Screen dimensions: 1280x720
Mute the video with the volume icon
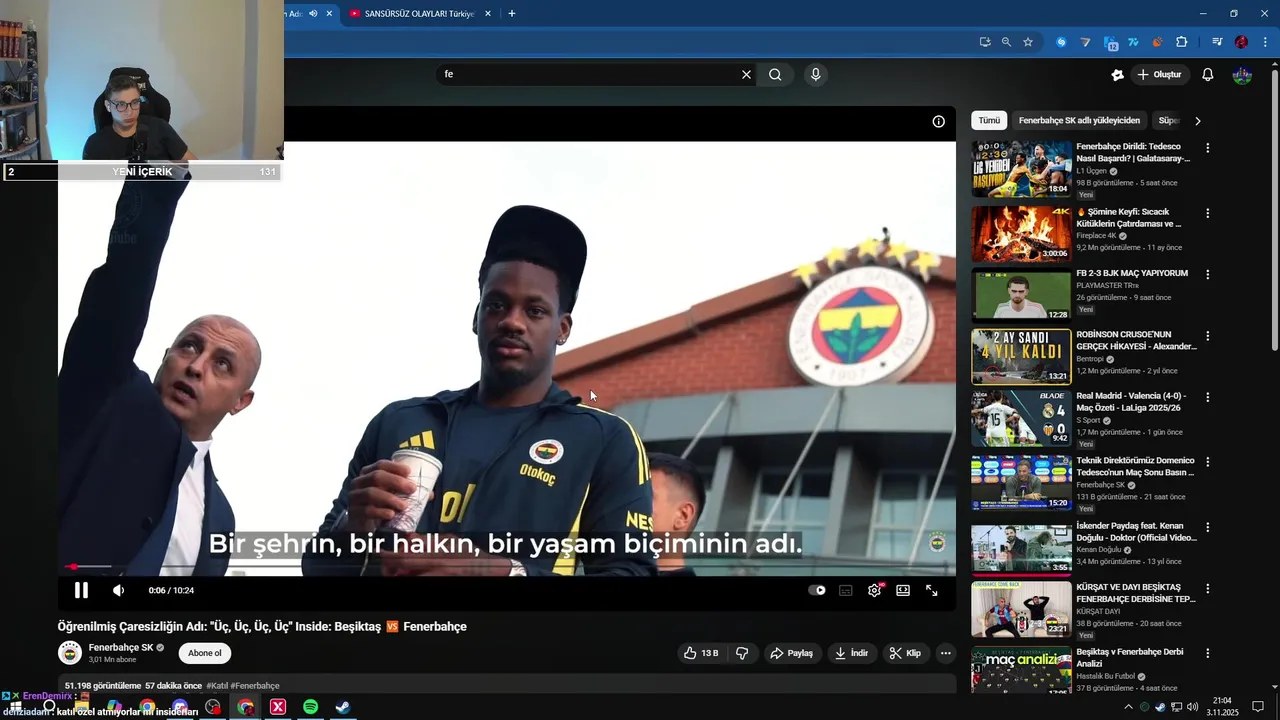tap(118, 590)
